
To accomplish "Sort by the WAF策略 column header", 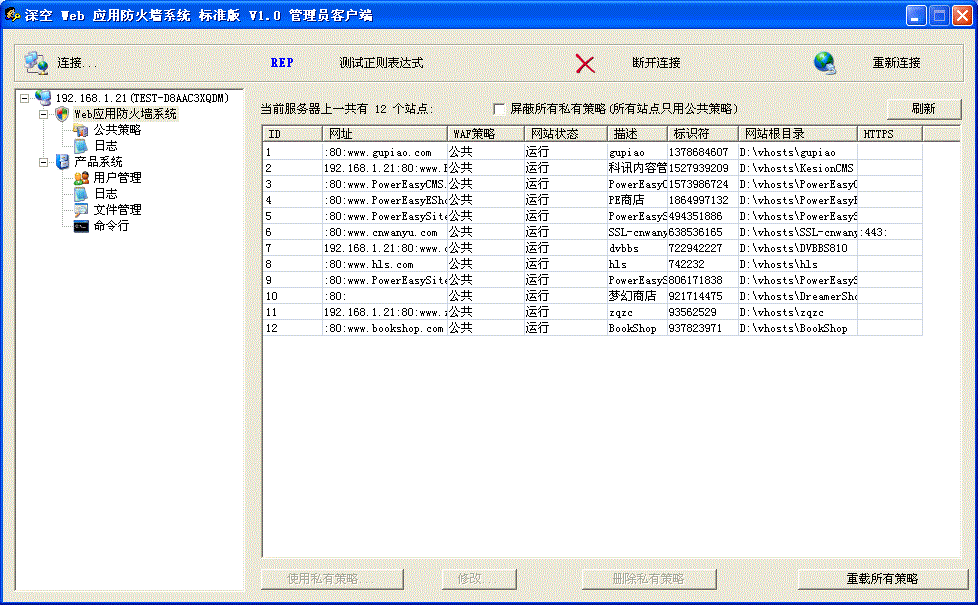I will (x=486, y=134).
